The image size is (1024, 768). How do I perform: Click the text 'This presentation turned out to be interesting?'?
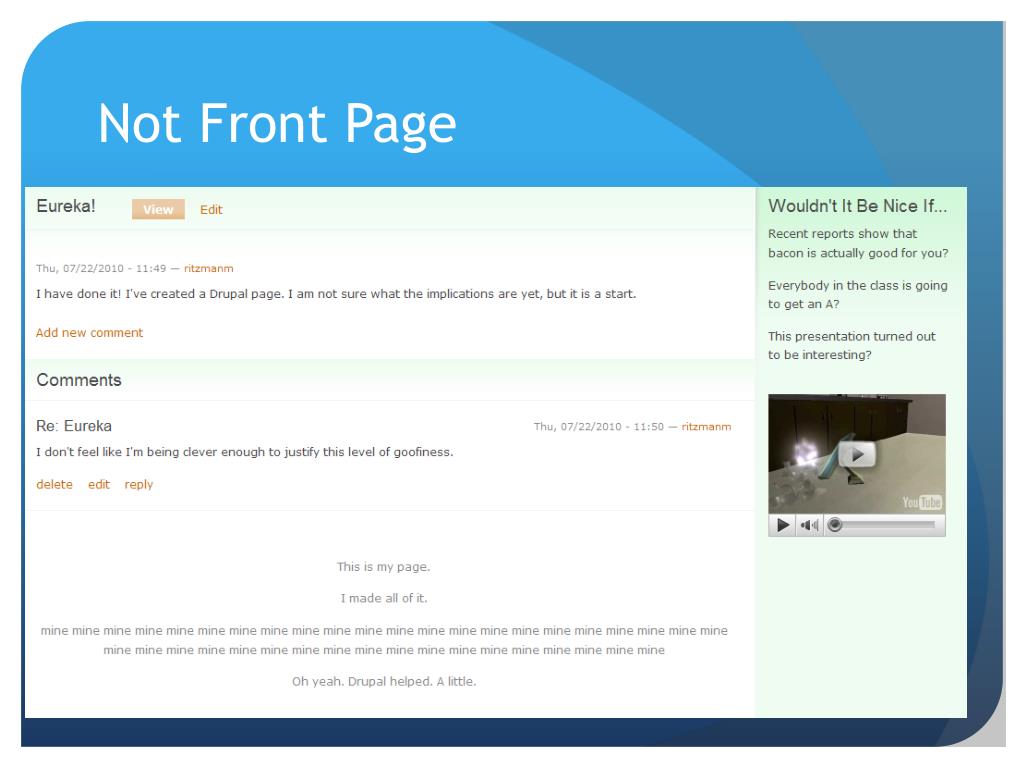(852, 345)
